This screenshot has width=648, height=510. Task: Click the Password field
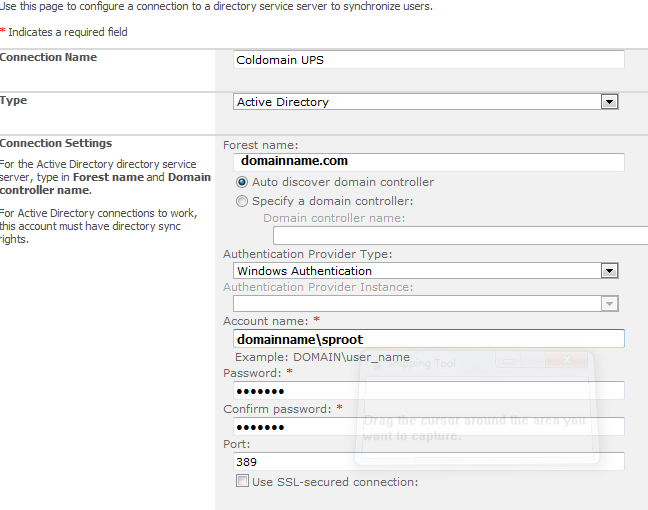429,391
